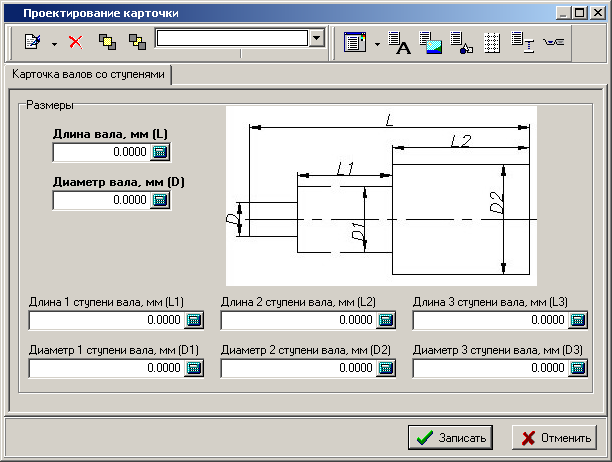
Task: Click the bring-to-front stacked squares icon
Action: 107,42
